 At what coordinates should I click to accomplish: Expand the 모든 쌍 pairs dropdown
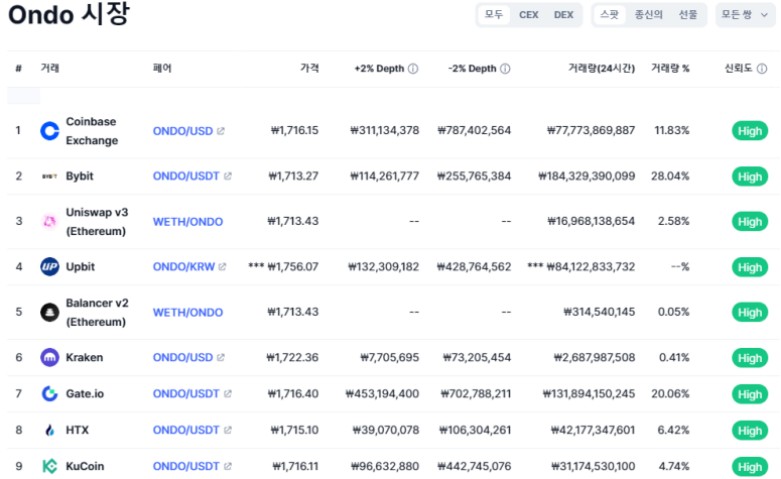tap(745, 15)
